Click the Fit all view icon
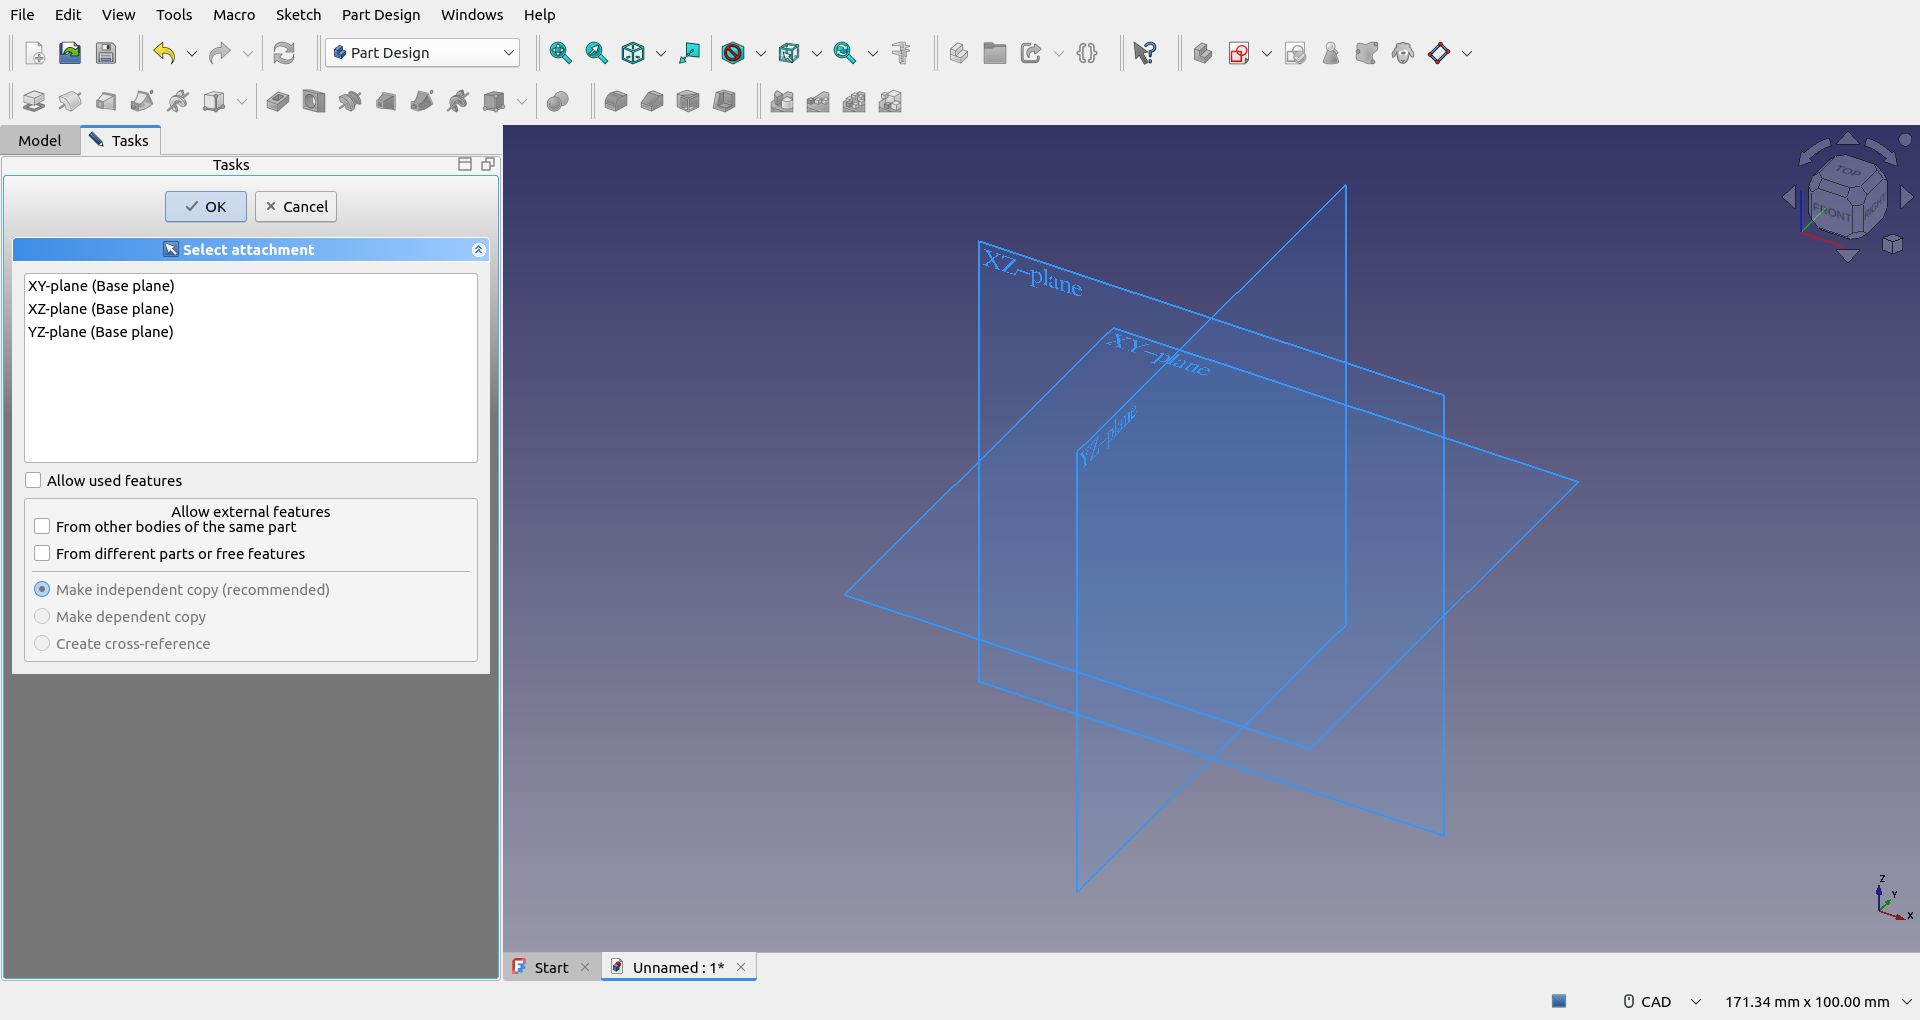 [x=561, y=53]
